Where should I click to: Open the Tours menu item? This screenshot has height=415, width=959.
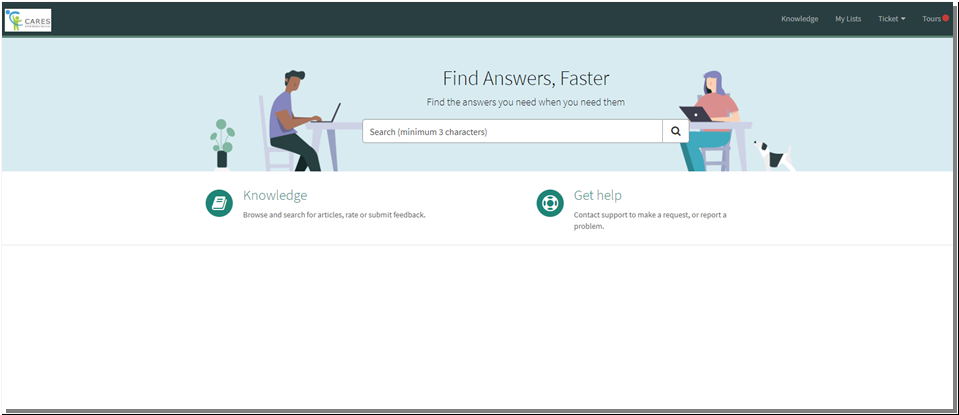coord(931,19)
